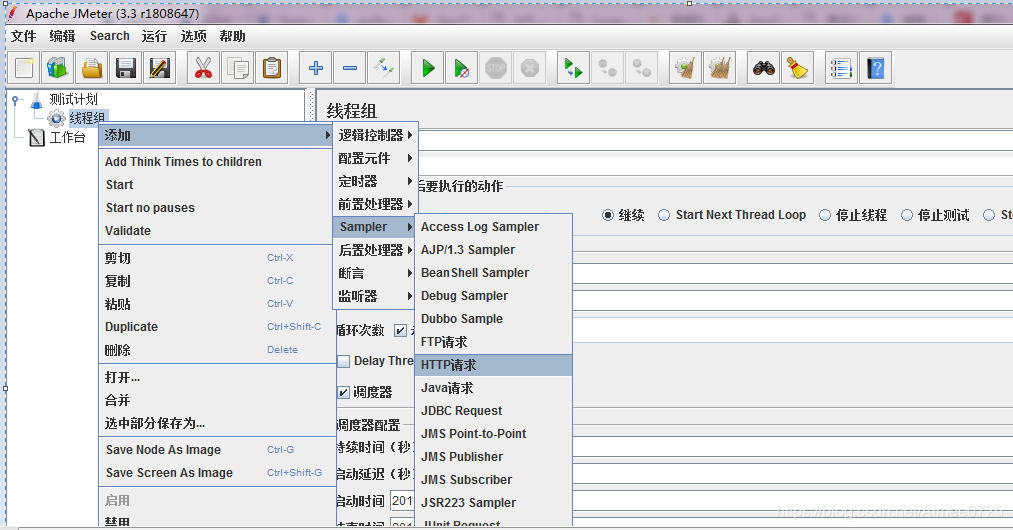
Task: Open the 编辑 menu
Action: pyautogui.click(x=63, y=36)
